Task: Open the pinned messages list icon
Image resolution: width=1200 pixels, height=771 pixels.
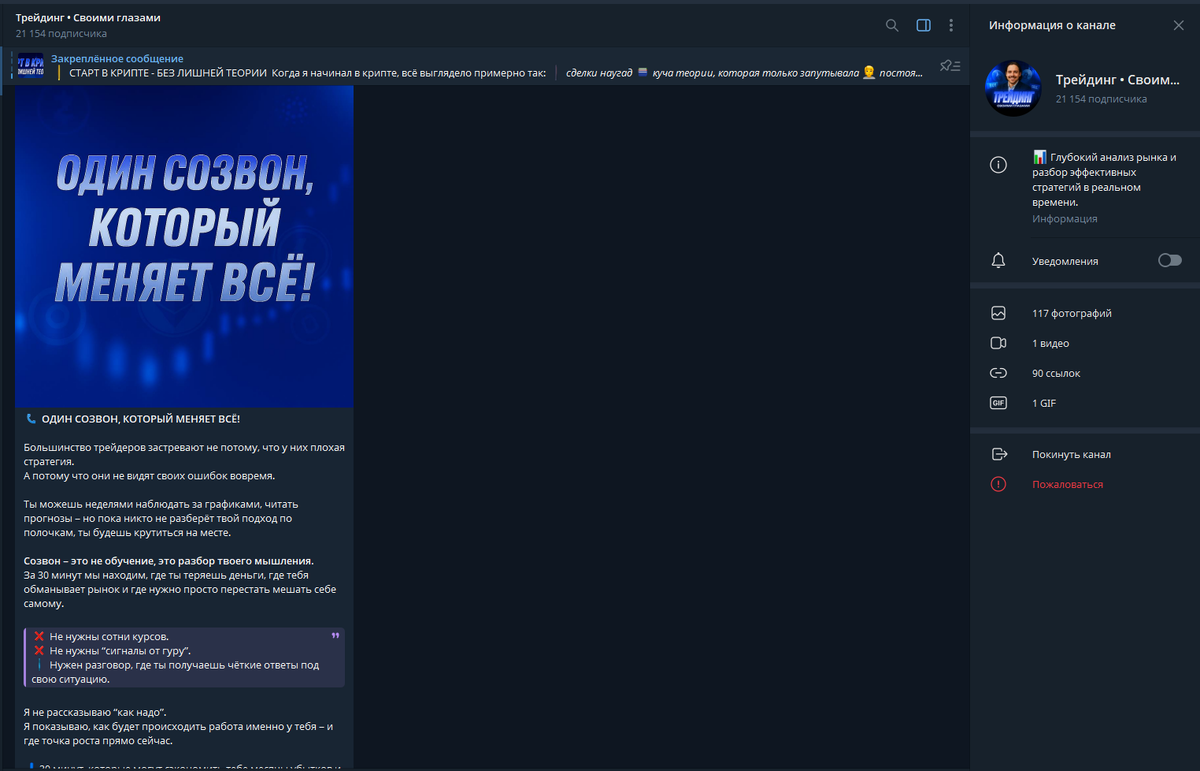Action: tap(949, 66)
